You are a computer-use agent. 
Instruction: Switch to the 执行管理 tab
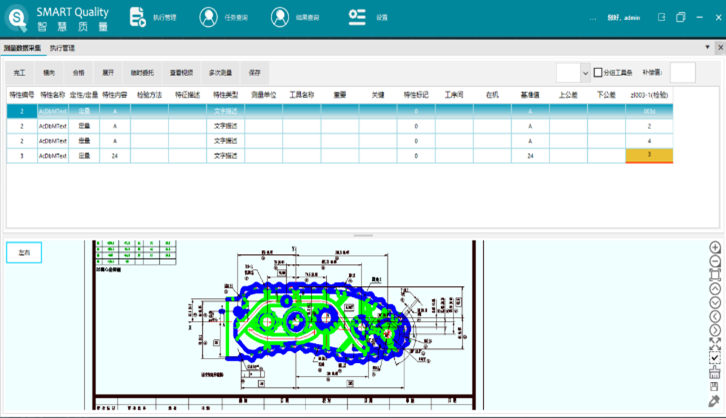point(63,47)
